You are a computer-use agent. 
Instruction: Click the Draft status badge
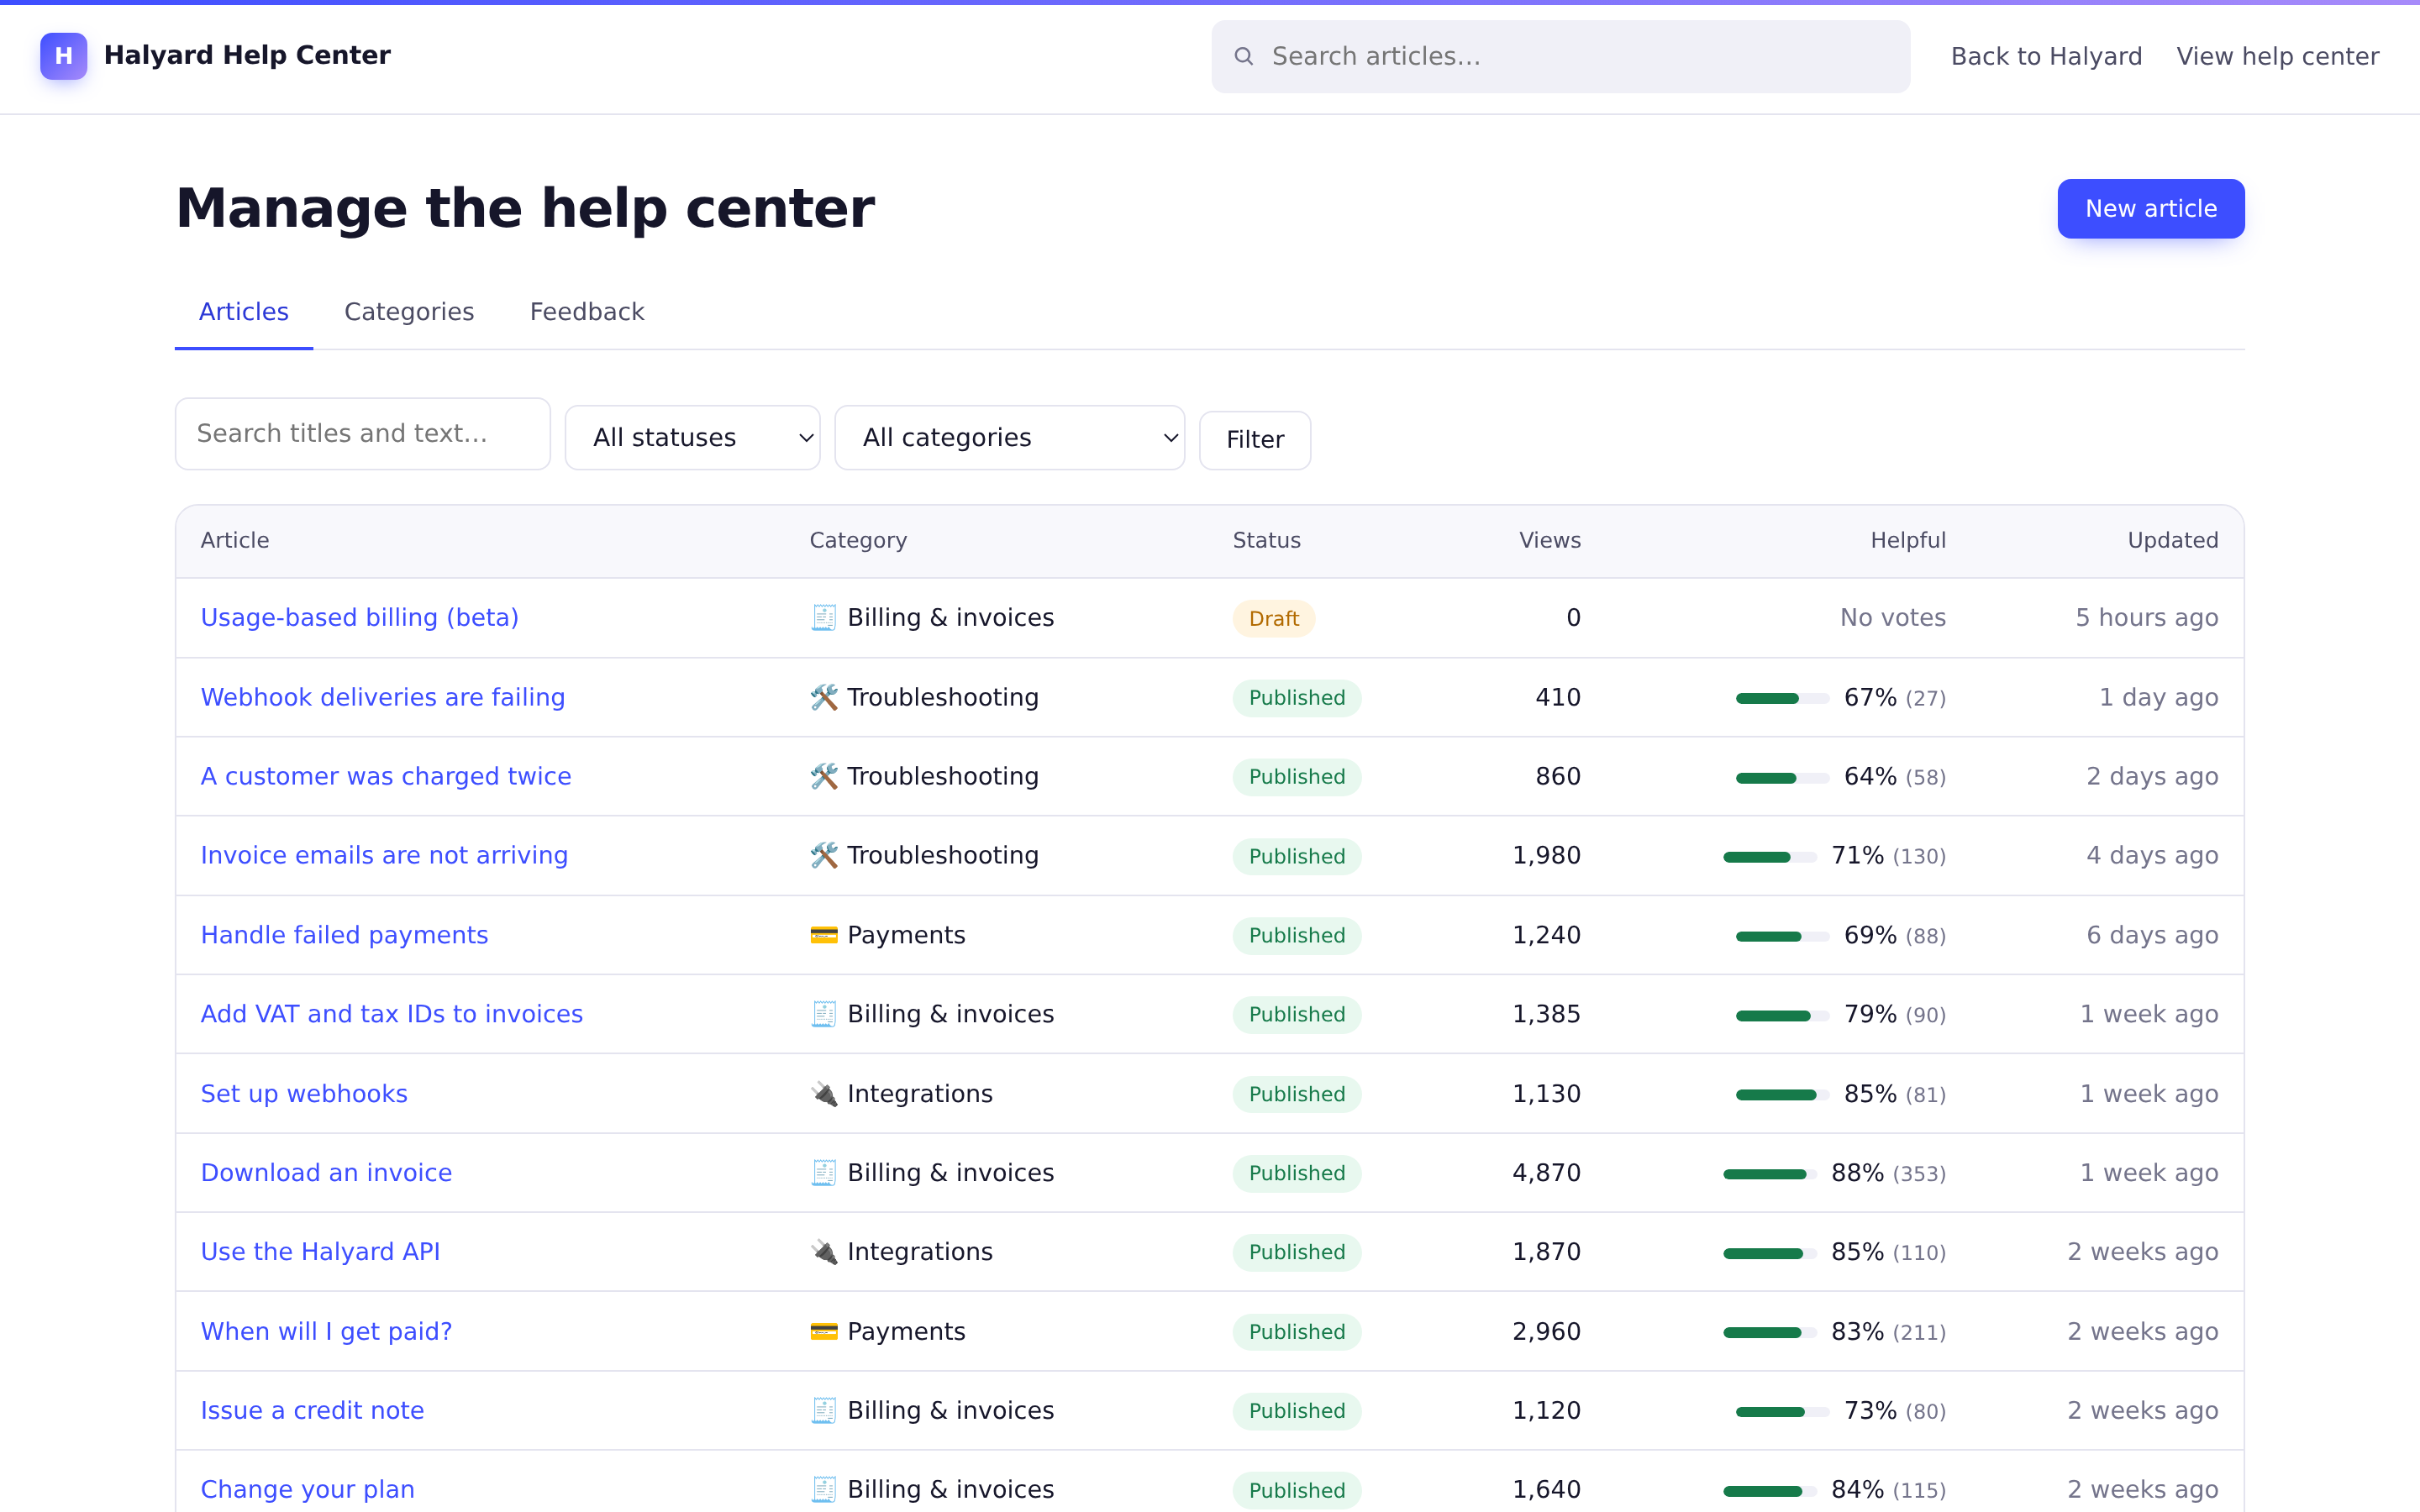click(1274, 619)
